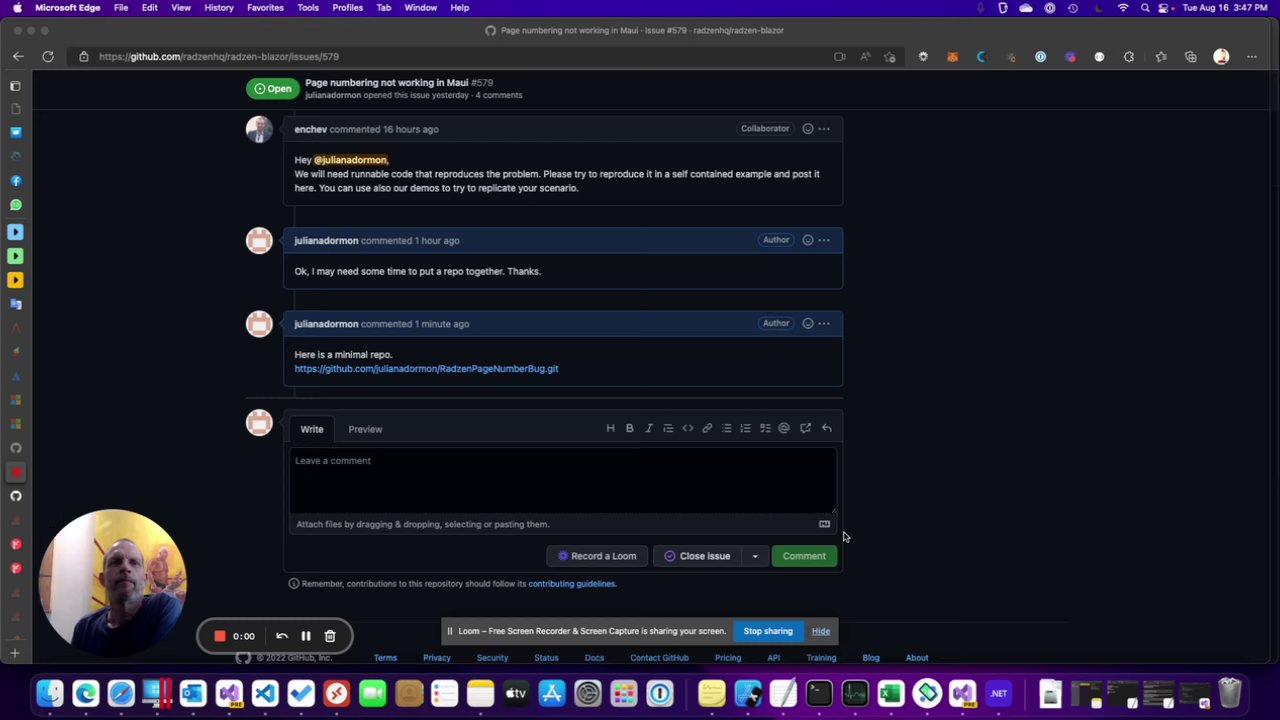This screenshot has width=1280, height=720.
Task: Open the RadzenPageNumberBug.git repo link
Action: [x=426, y=369]
